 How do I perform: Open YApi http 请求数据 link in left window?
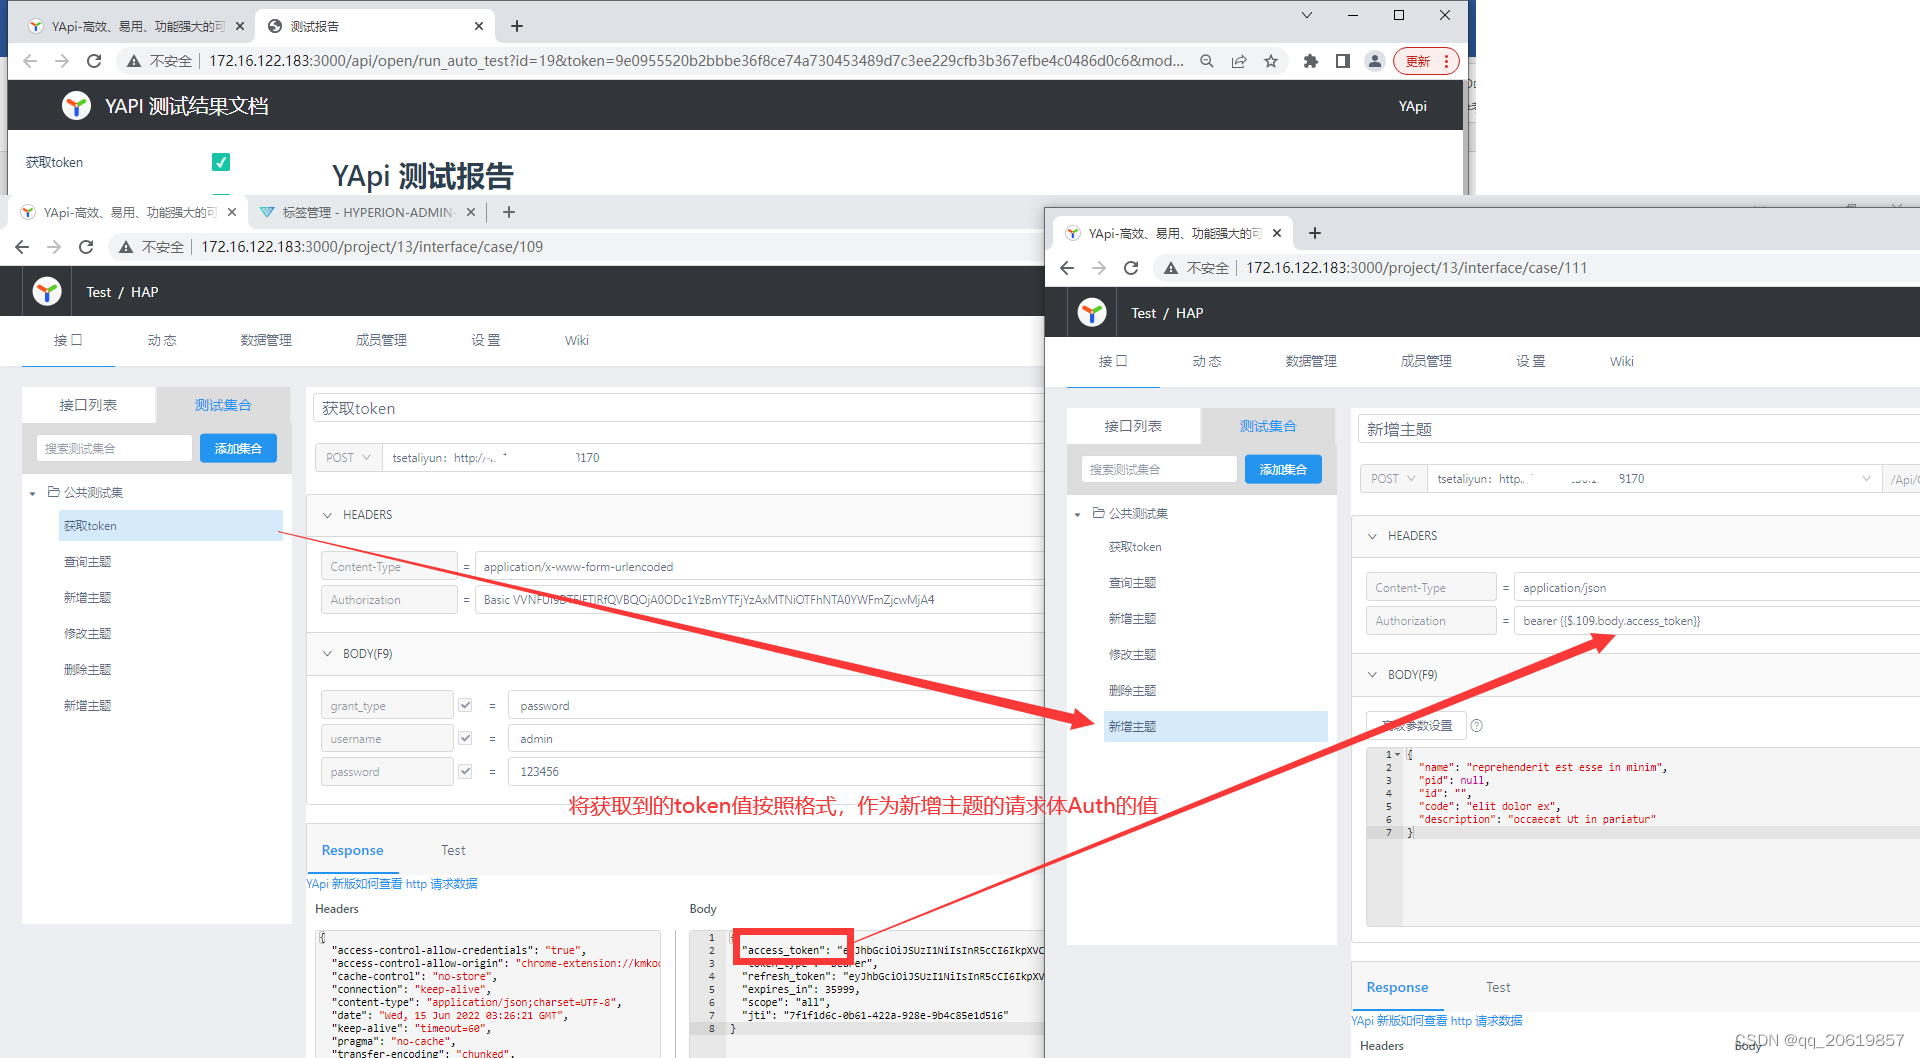tap(392, 884)
